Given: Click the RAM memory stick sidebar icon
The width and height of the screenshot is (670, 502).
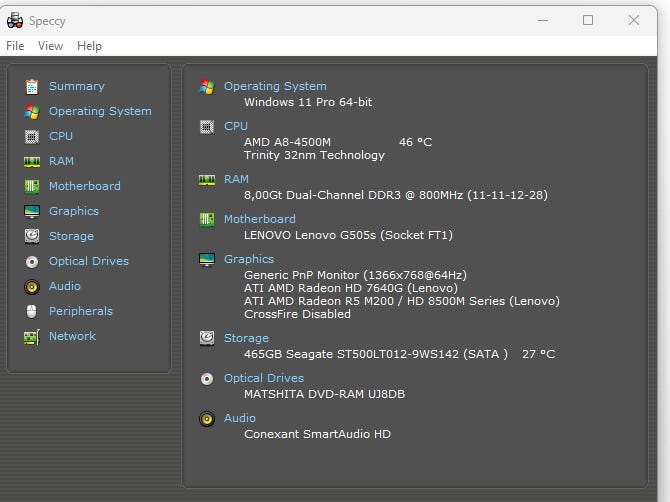Looking at the screenshot, I should 32,161.
